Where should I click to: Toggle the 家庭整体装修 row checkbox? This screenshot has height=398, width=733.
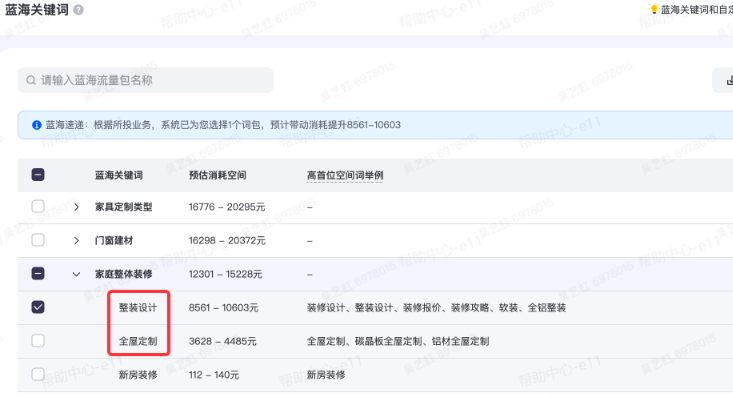(x=38, y=274)
